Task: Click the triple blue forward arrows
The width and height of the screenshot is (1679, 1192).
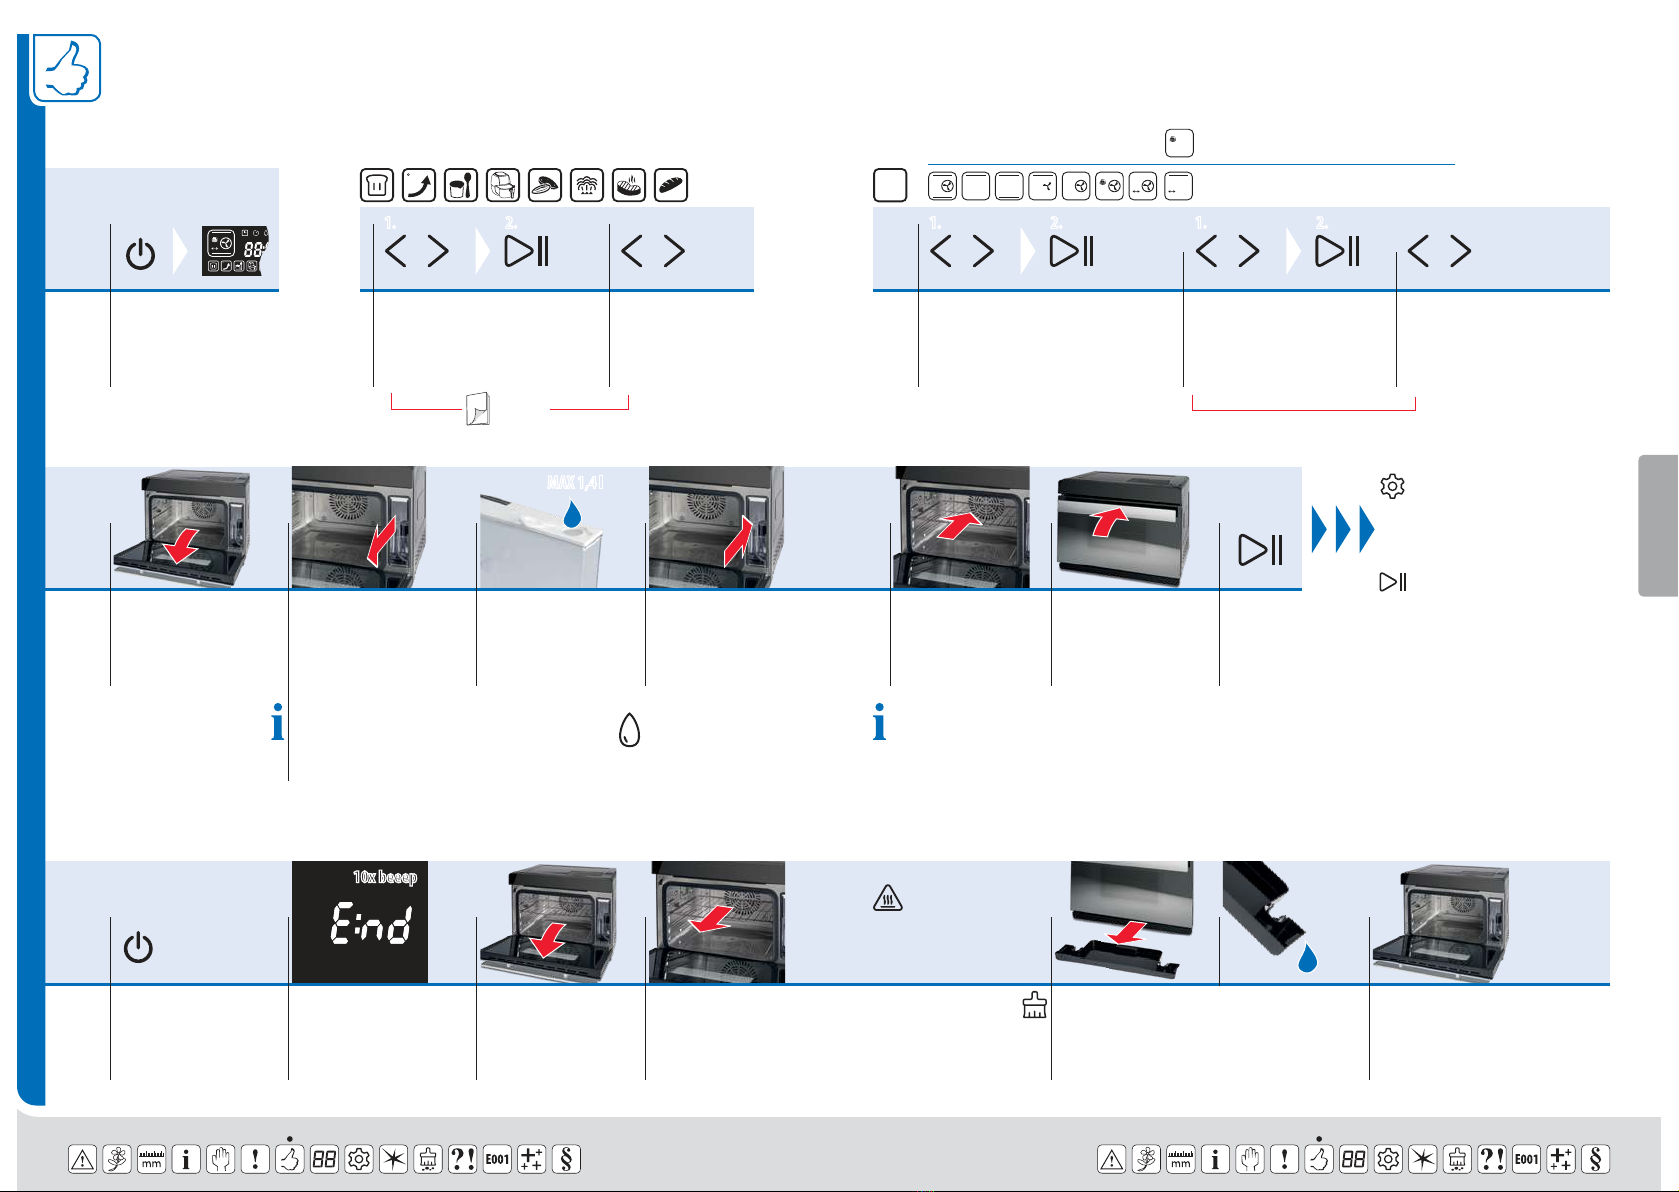Action: coord(1343,529)
